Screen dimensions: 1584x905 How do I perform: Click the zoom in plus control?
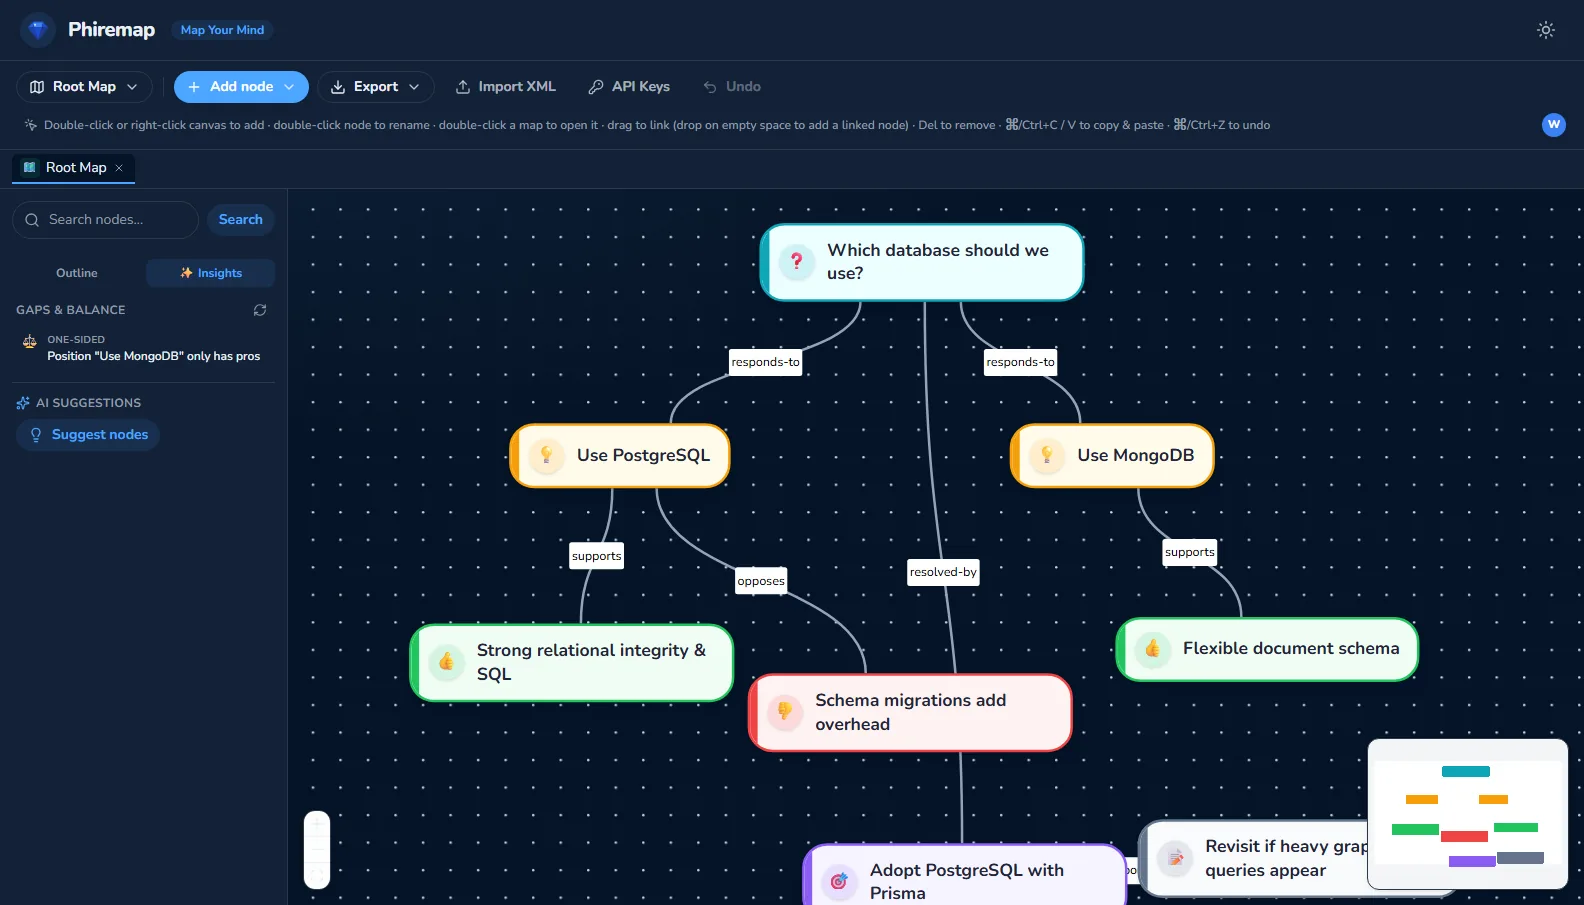pyautogui.click(x=317, y=824)
